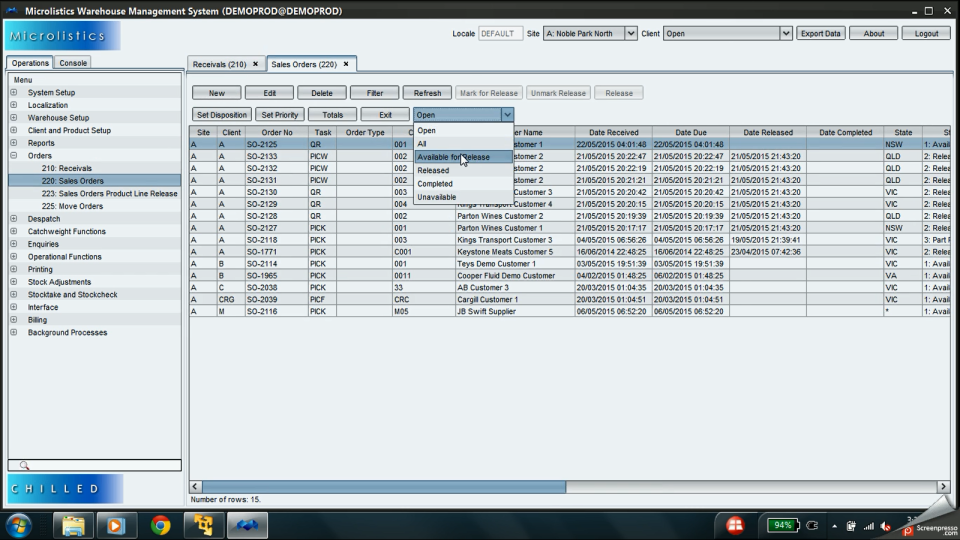Show hidden tray icons arrow
The width and height of the screenshot is (960, 540).
834,526
